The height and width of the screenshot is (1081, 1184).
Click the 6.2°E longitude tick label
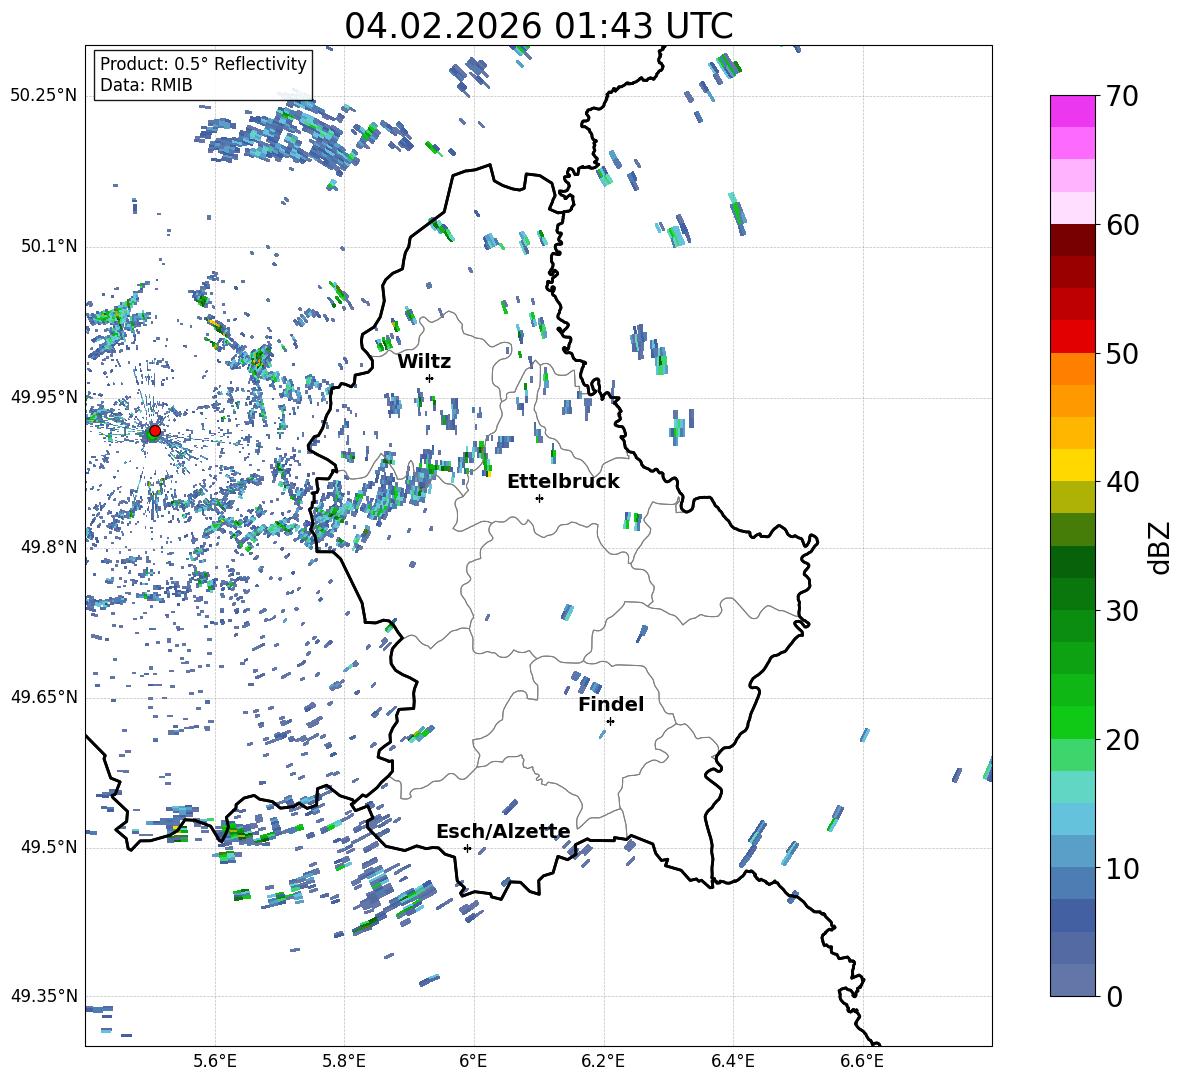pyautogui.click(x=603, y=1060)
